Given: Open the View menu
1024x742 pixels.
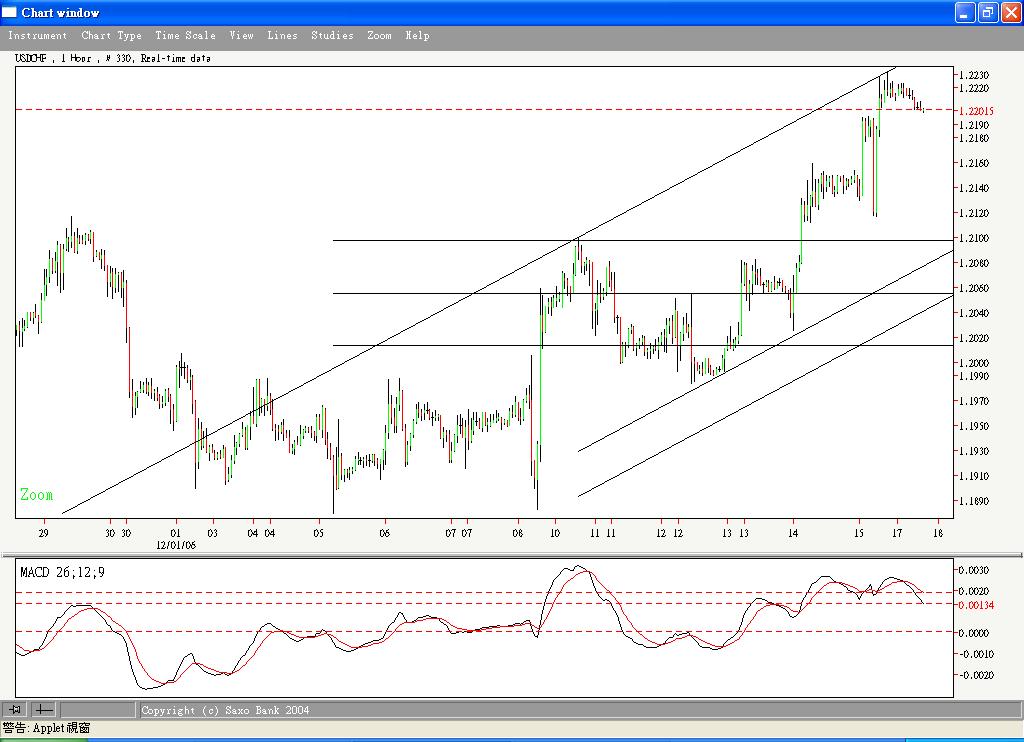Looking at the screenshot, I should 241,35.
